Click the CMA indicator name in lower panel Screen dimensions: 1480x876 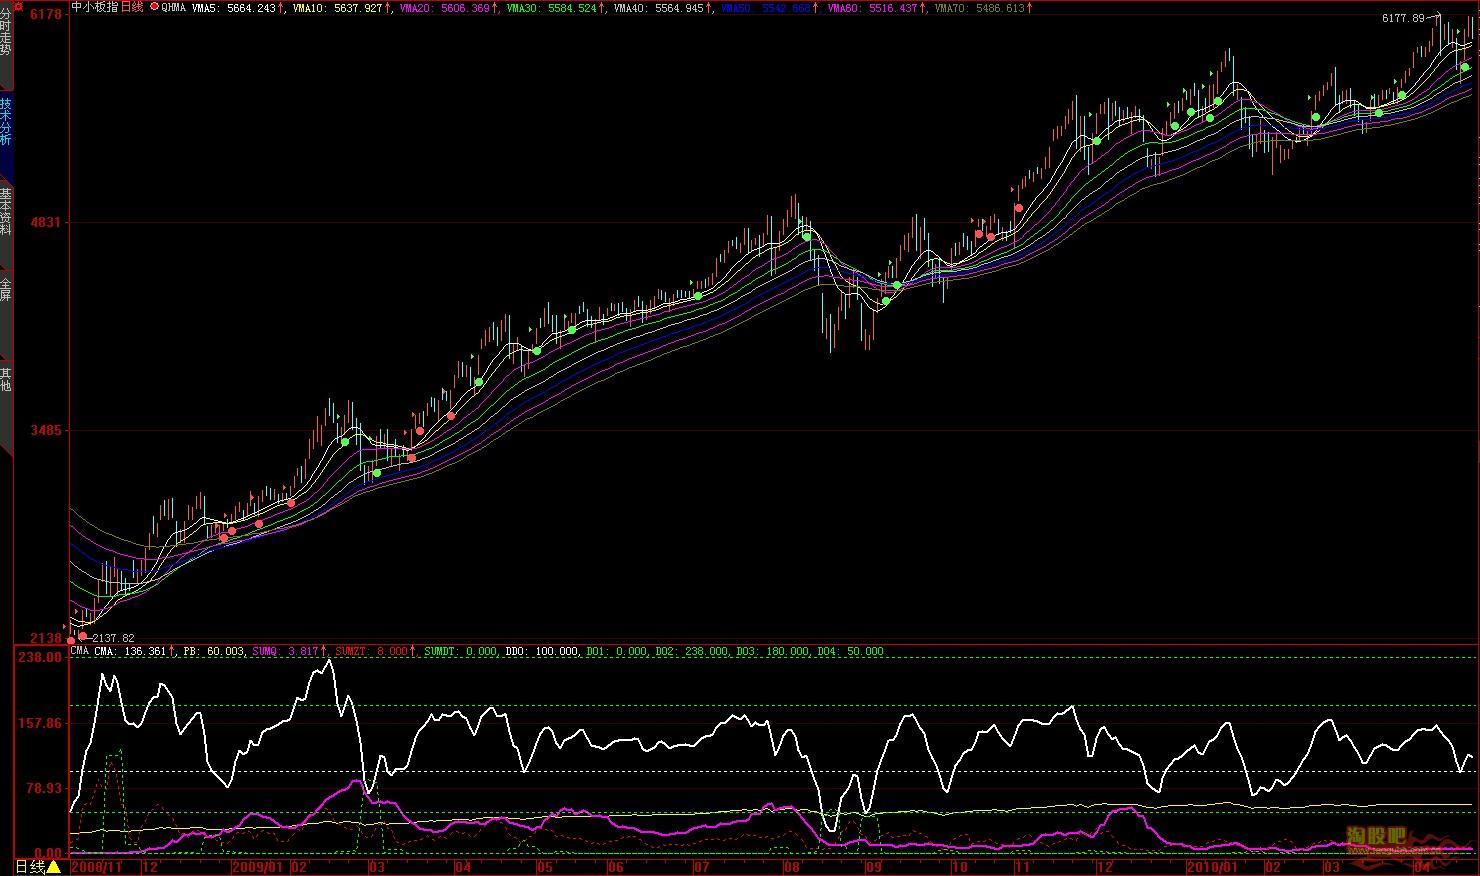click(80, 651)
